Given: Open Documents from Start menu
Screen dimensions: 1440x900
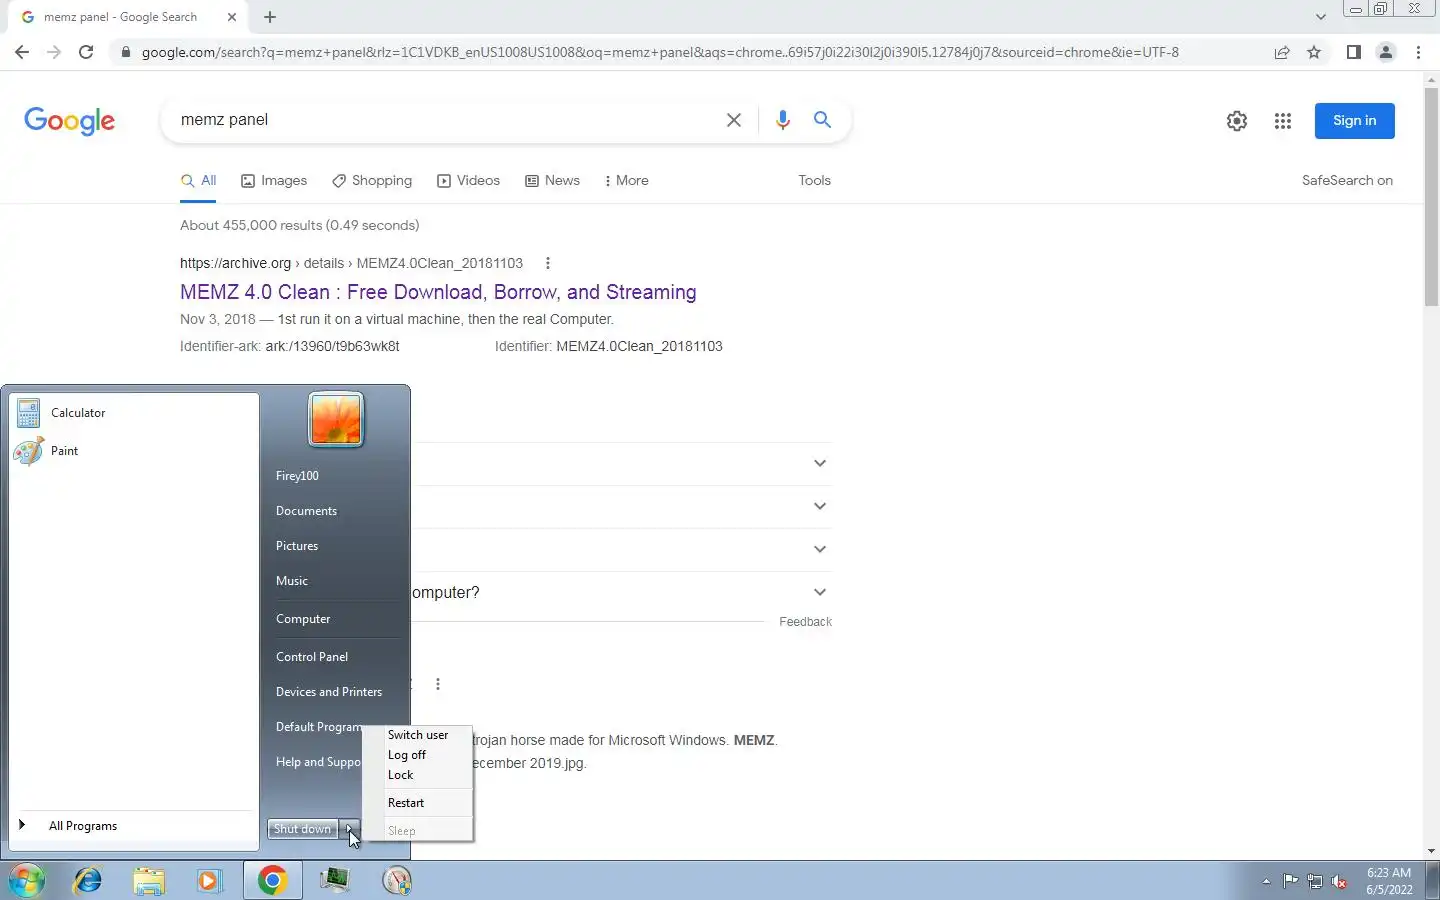Looking at the screenshot, I should [306, 511].
